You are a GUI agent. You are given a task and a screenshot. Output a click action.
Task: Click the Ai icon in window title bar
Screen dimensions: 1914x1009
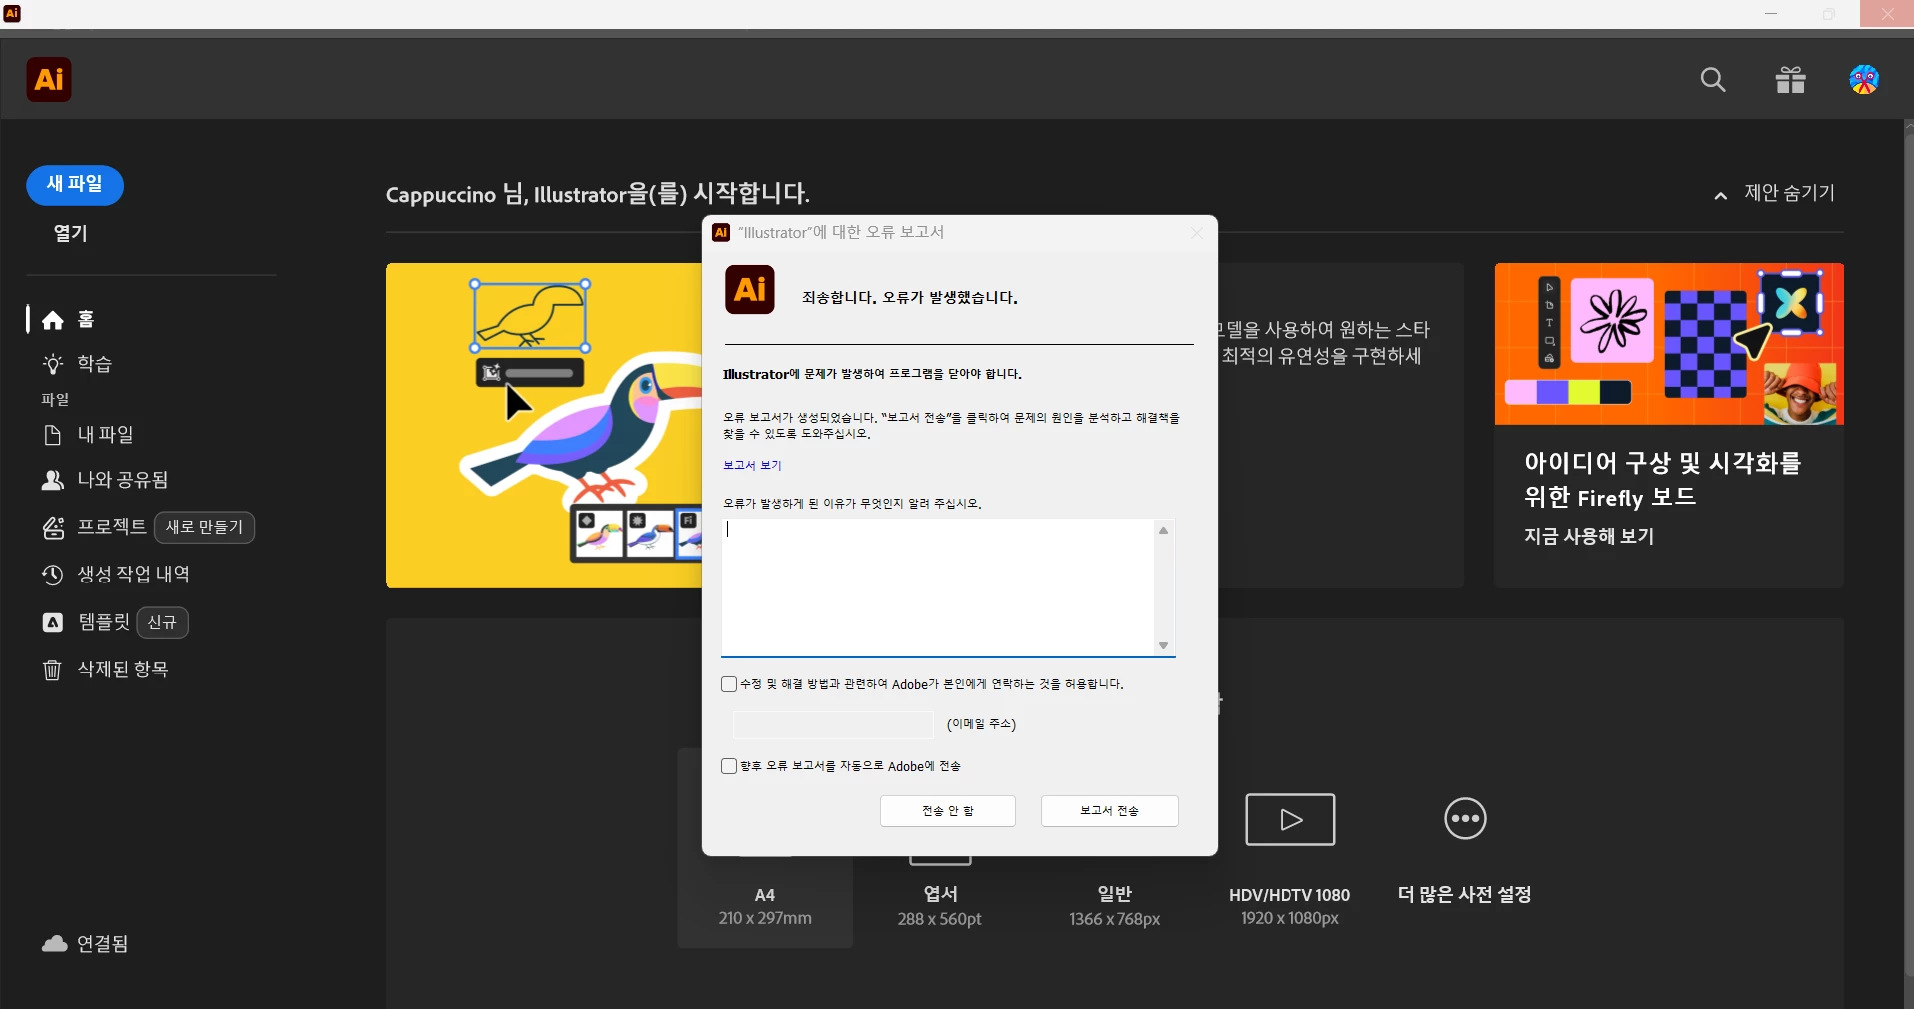point(13,14)
